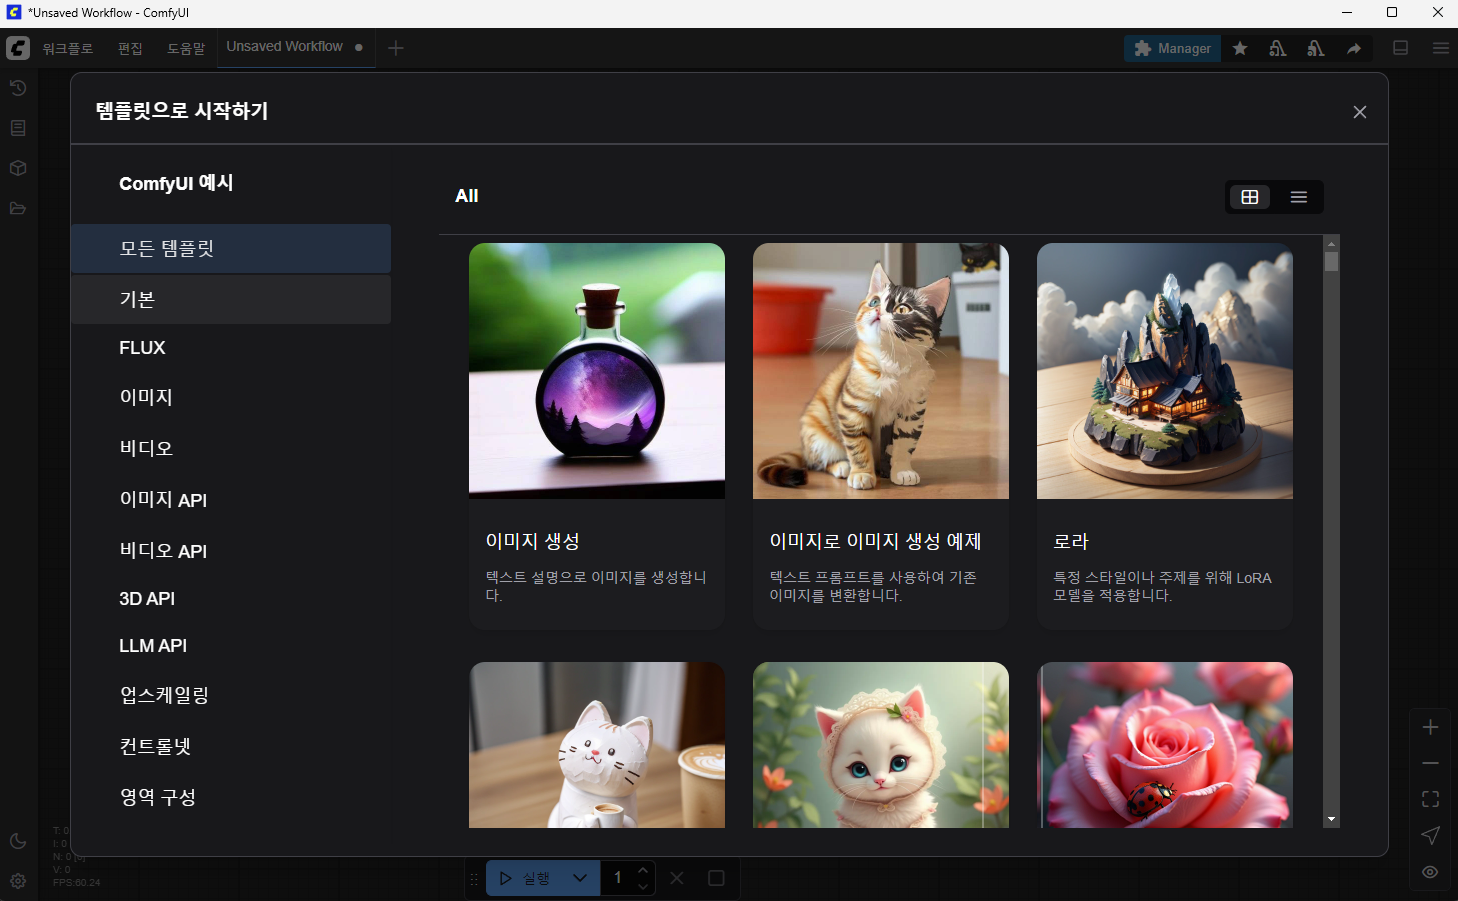Open the 편집 menu
The width and height of the screenshot is (1458, 901).
130,48
